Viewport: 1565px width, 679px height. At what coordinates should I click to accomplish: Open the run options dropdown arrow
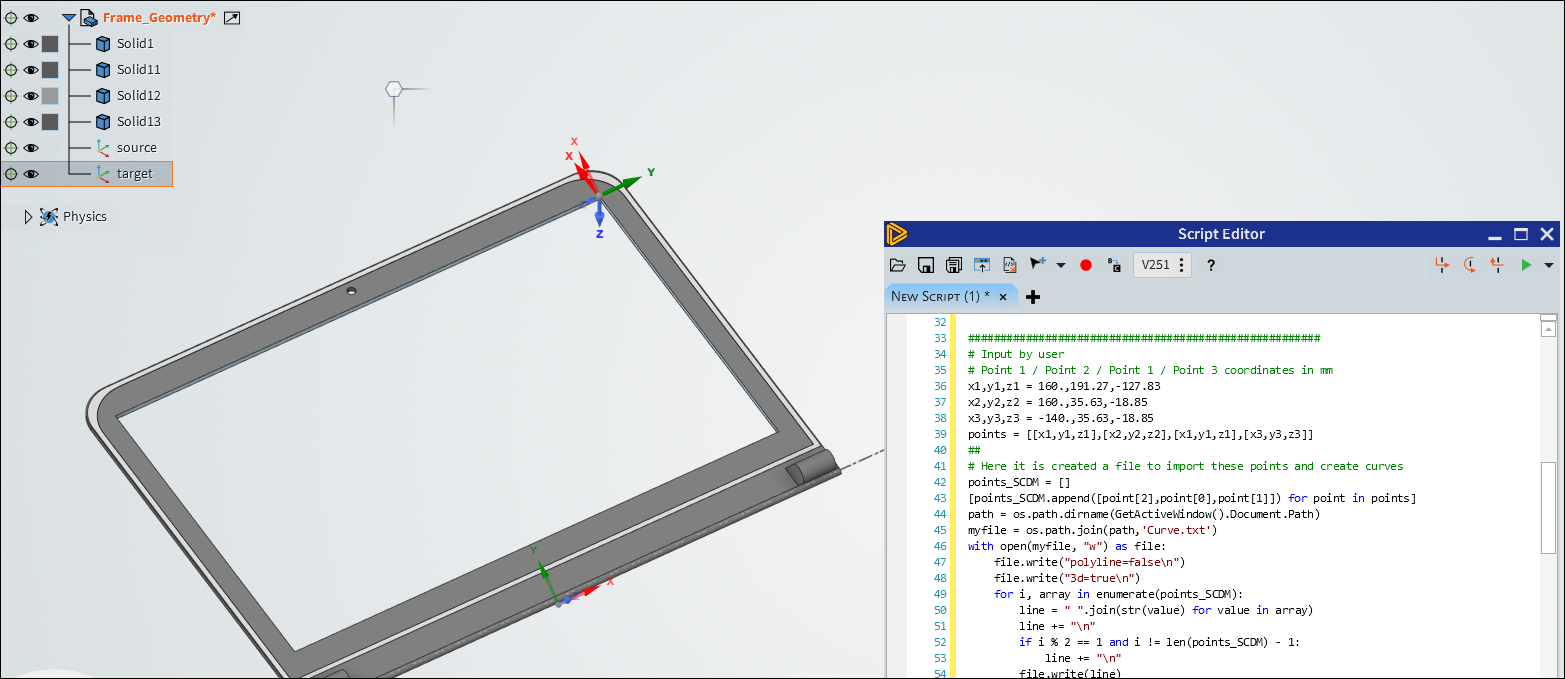click(x=1549, y=266)
